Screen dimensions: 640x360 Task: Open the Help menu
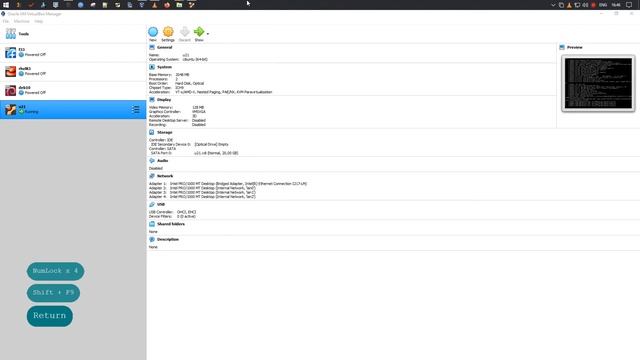coord(39,21)
